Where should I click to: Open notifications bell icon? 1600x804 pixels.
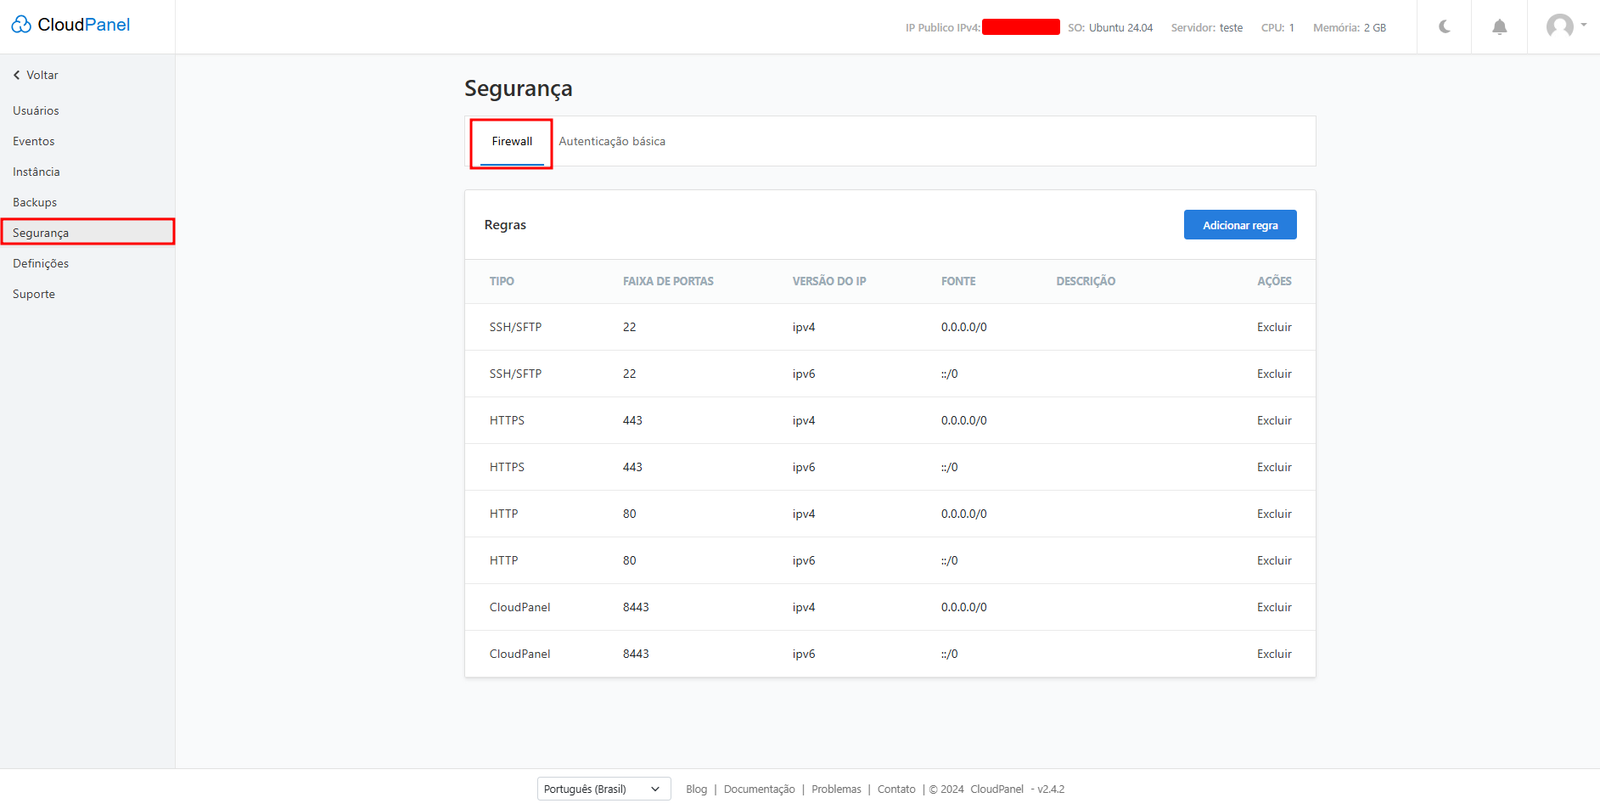tap(1499, 27)
